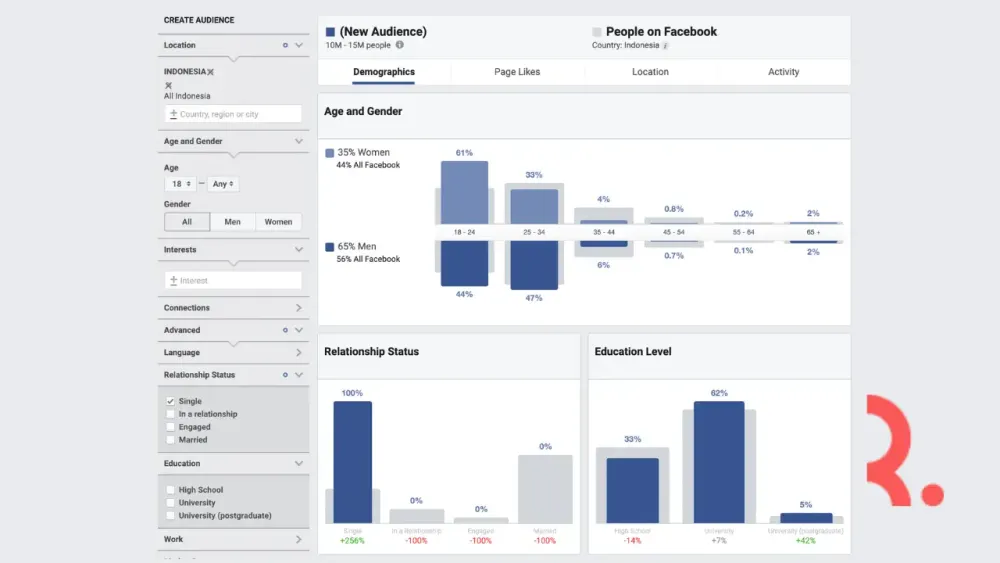The height and width of the screenshot is (563, 1000).
Task: Click the women 18 - 24 bar at 61%
Action: 464,193
